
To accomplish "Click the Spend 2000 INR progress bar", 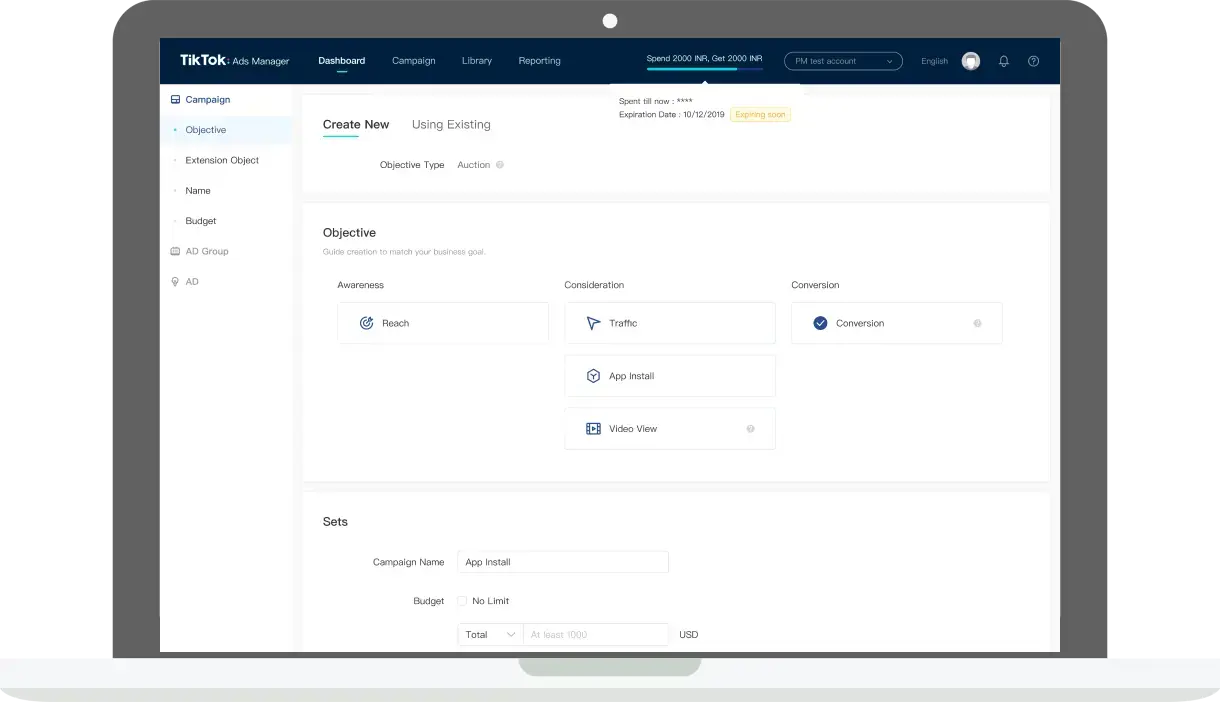I will [x=704, y=69].
